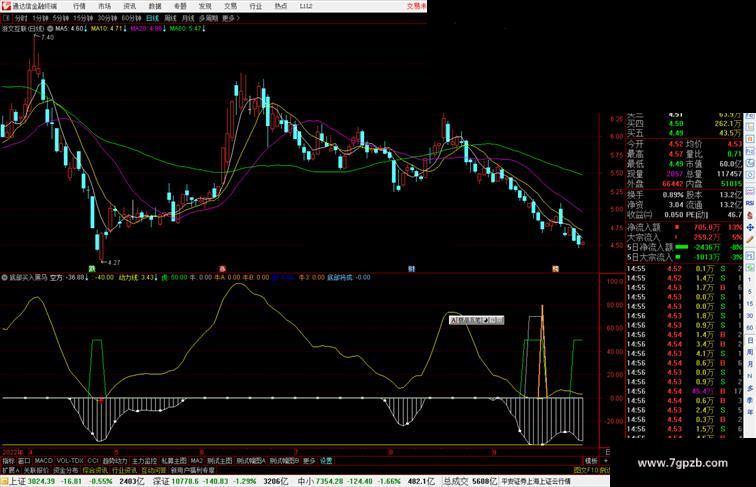756x487 pixels.
Task: Click sidebar icon above the RSI icon
Action: [750, 191]
